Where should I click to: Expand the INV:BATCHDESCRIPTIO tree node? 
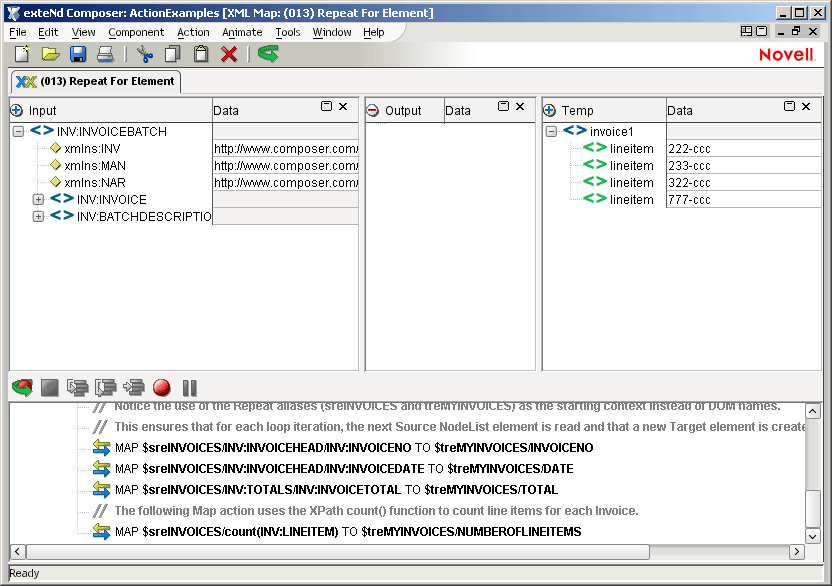point(38,217)
